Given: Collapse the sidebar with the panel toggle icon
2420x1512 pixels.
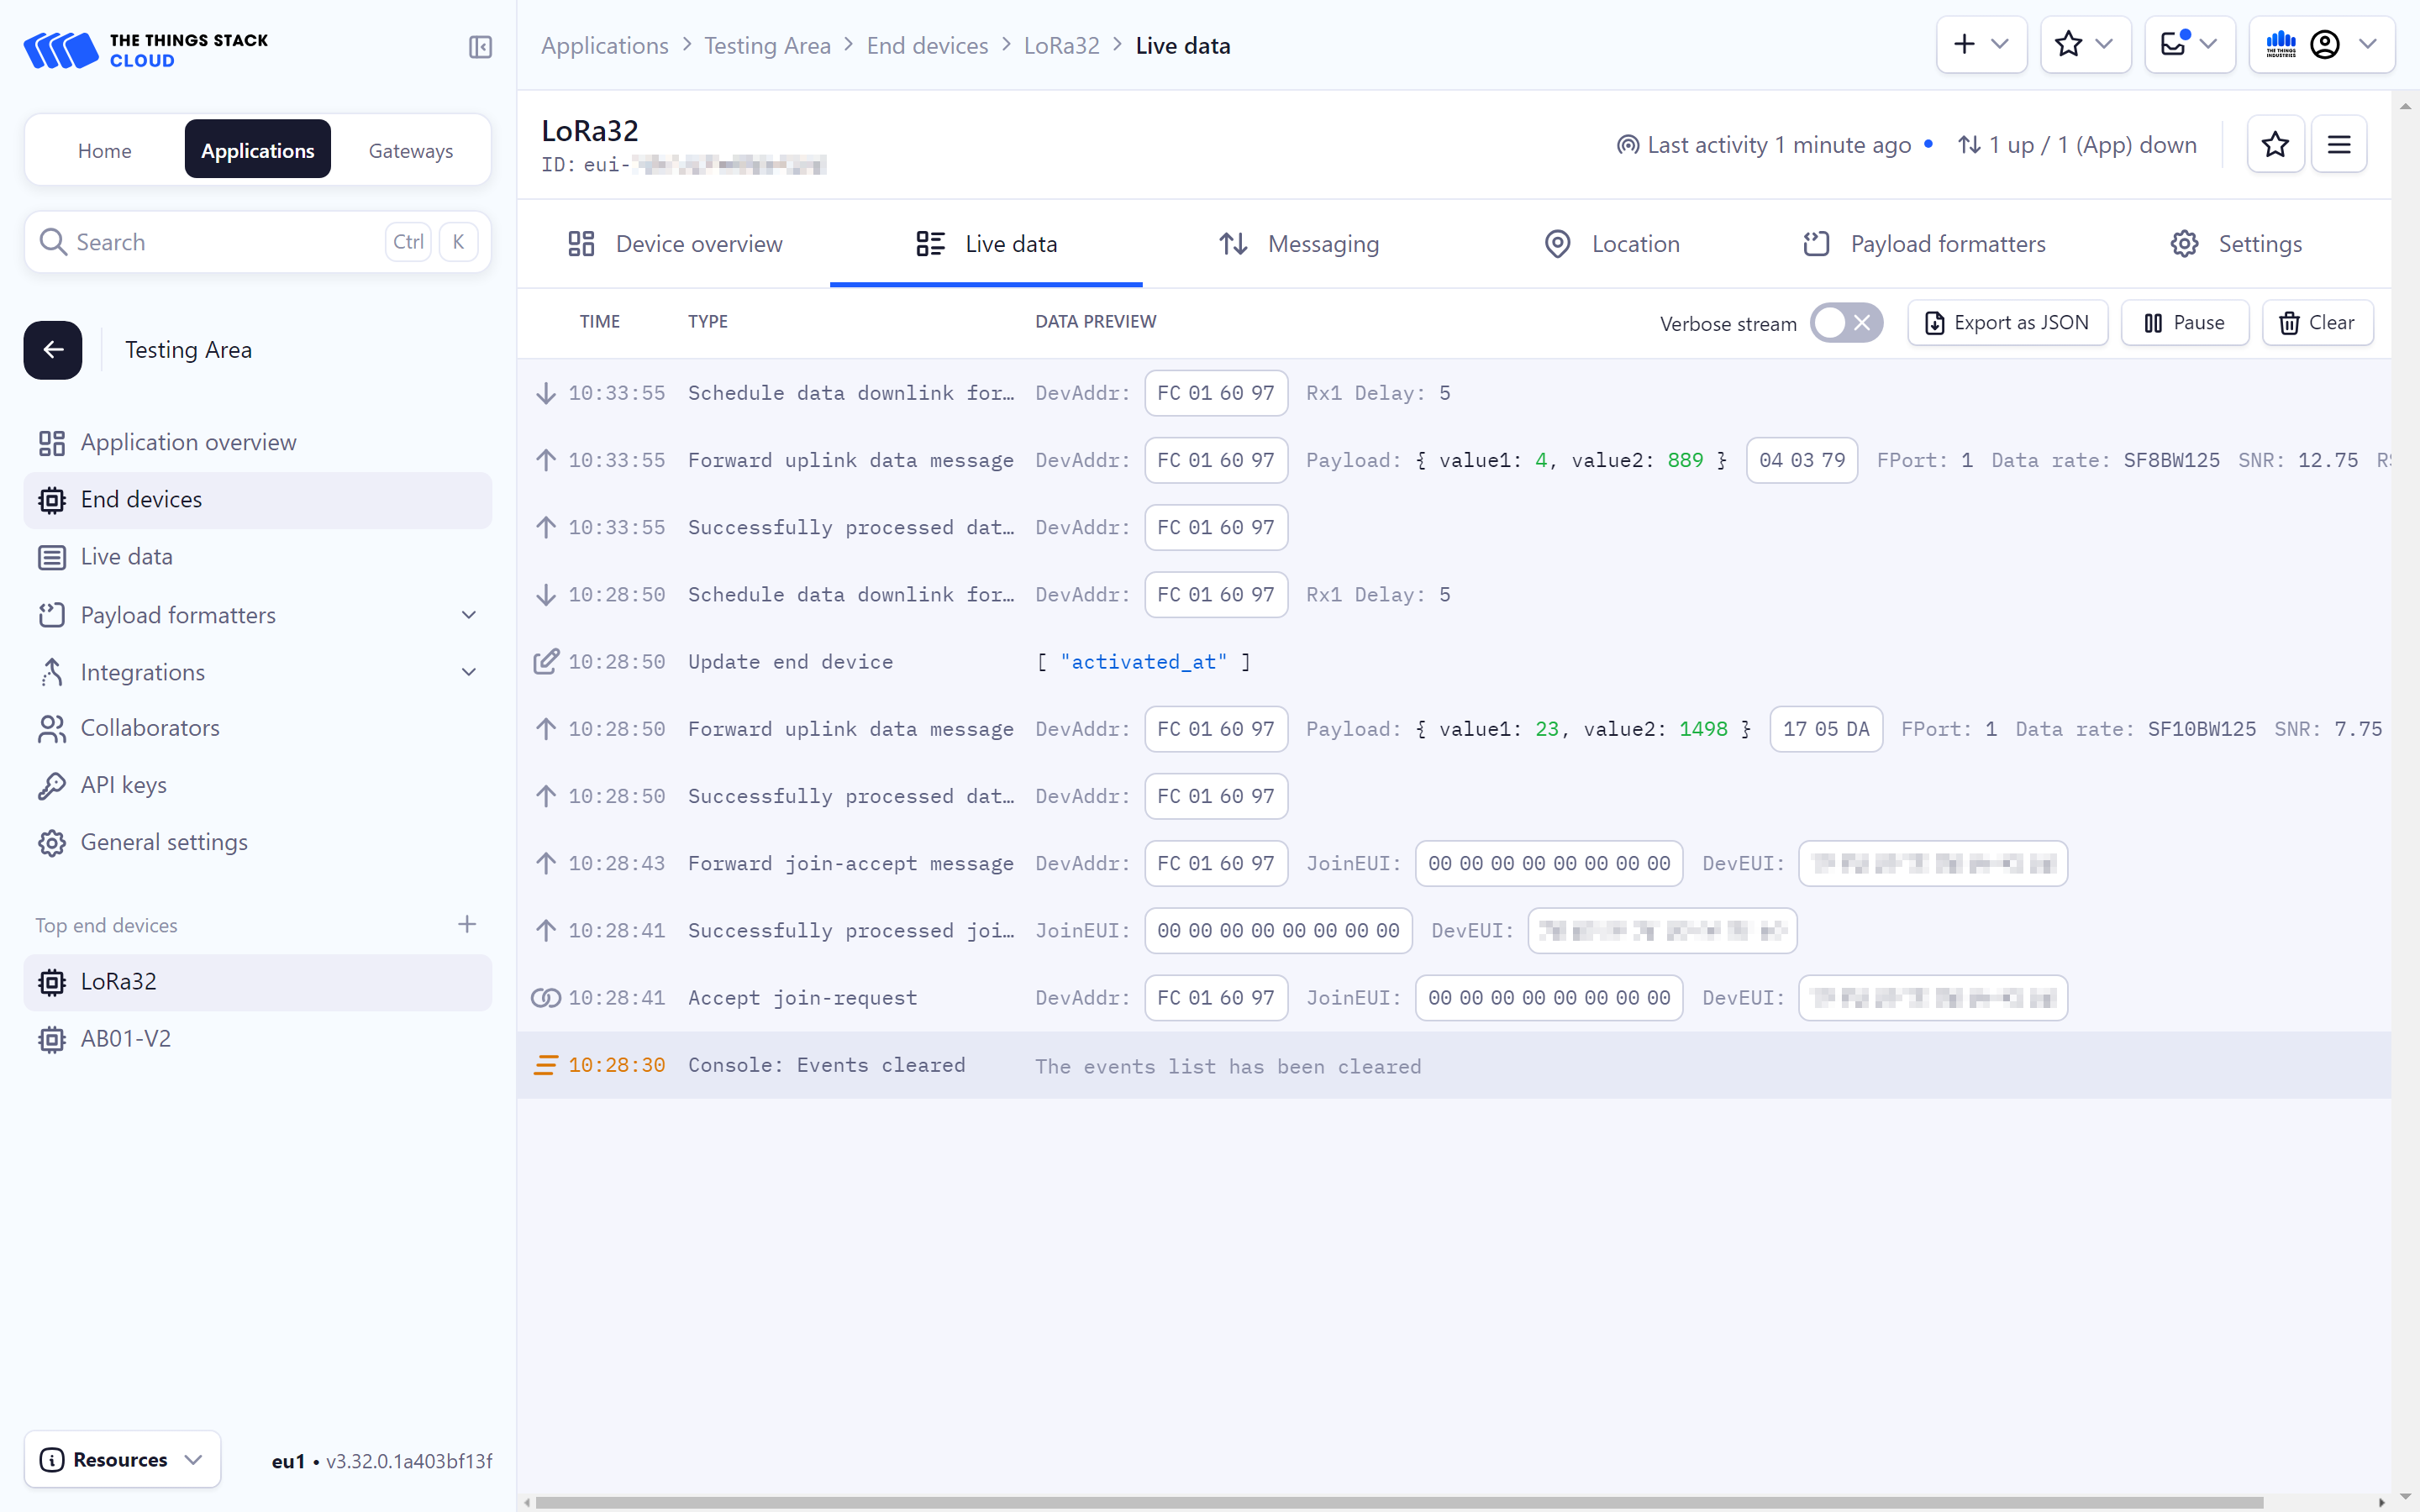Looking at the screenshot, I should coord(480,47).
